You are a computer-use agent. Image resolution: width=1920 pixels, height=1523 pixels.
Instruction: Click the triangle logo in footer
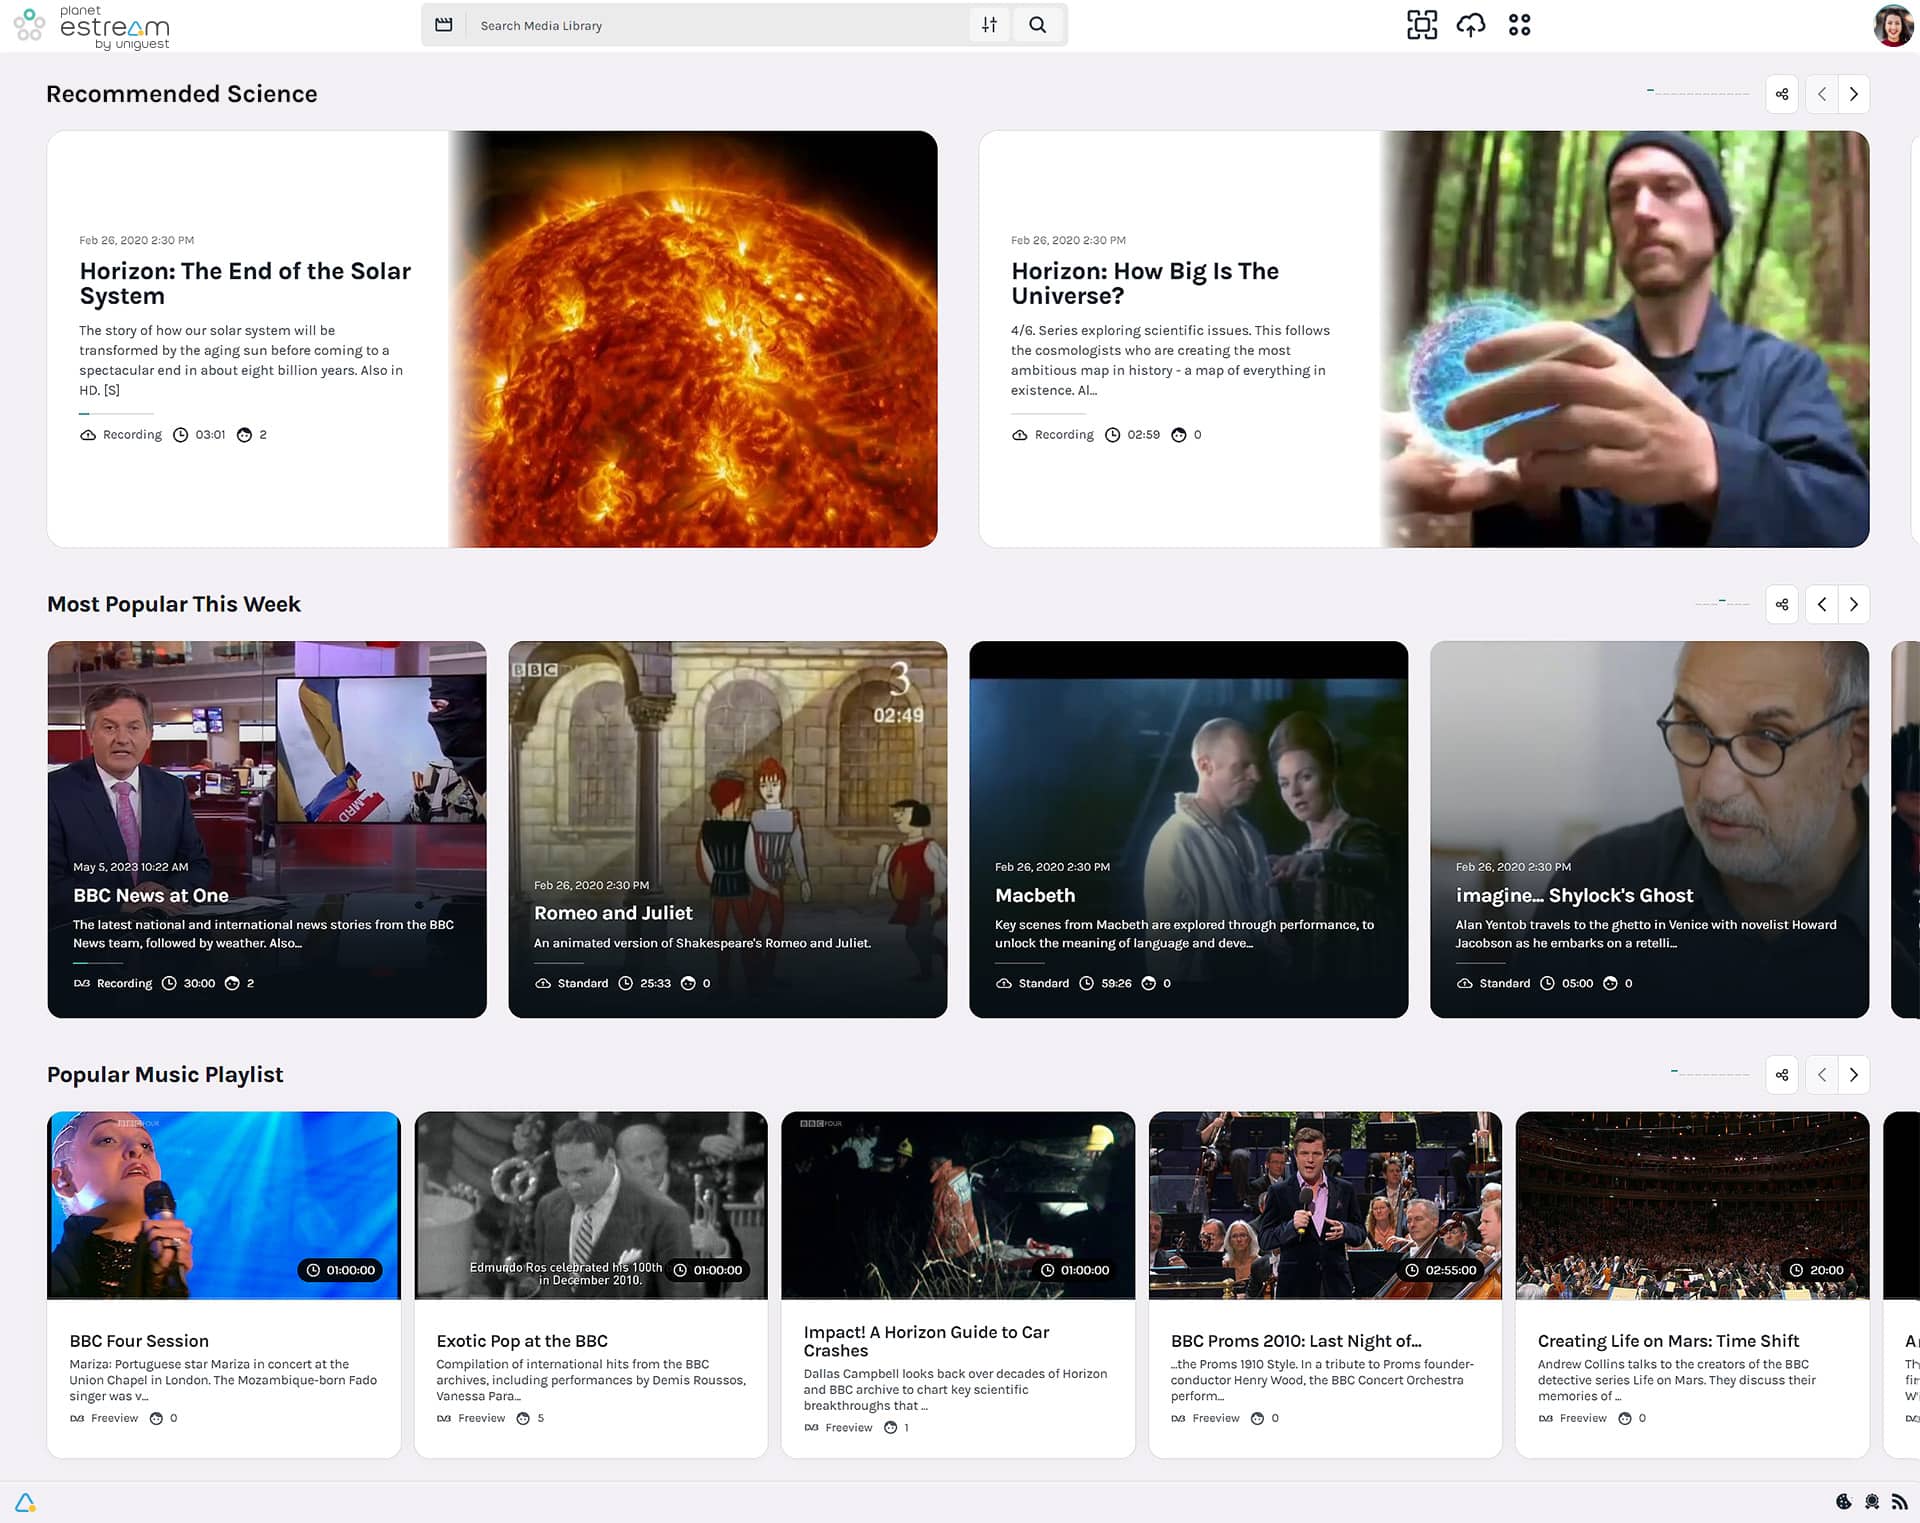(25, 1502)
